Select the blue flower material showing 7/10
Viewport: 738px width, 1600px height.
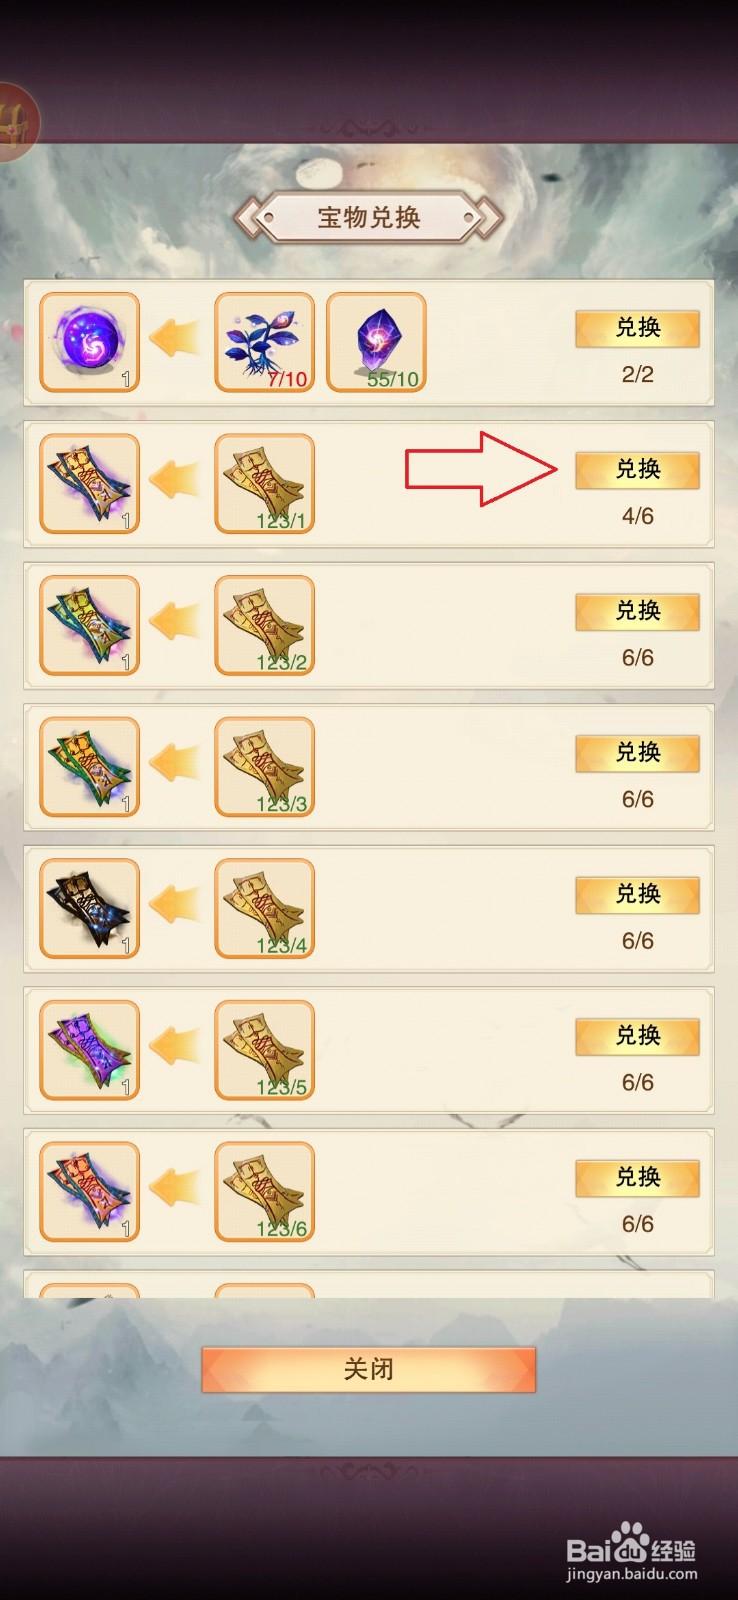point(265,342)
